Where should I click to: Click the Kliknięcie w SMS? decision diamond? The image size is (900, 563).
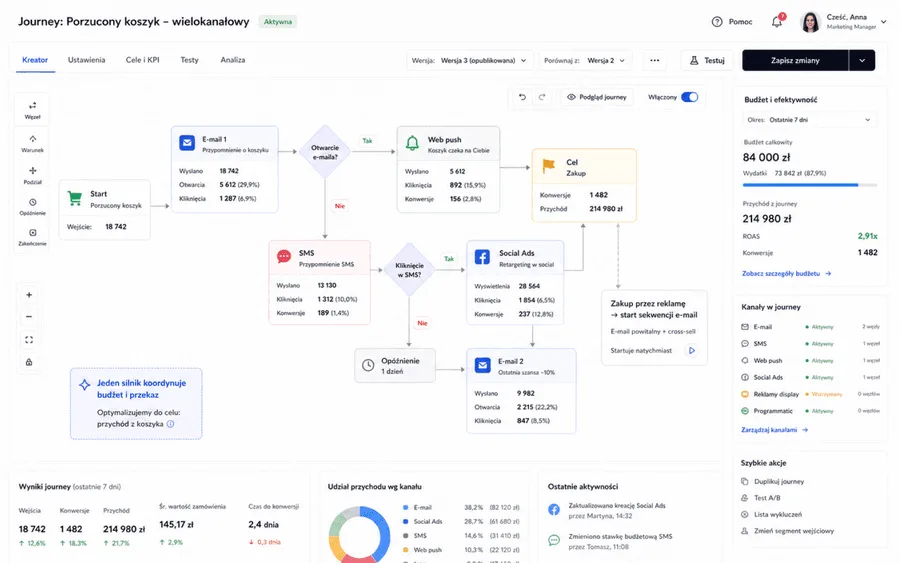coord(409,270)
